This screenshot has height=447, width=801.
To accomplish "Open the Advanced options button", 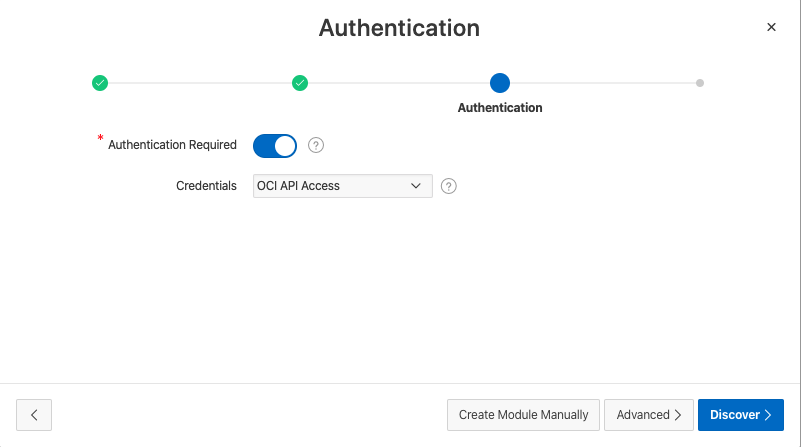I will (649, 414).
